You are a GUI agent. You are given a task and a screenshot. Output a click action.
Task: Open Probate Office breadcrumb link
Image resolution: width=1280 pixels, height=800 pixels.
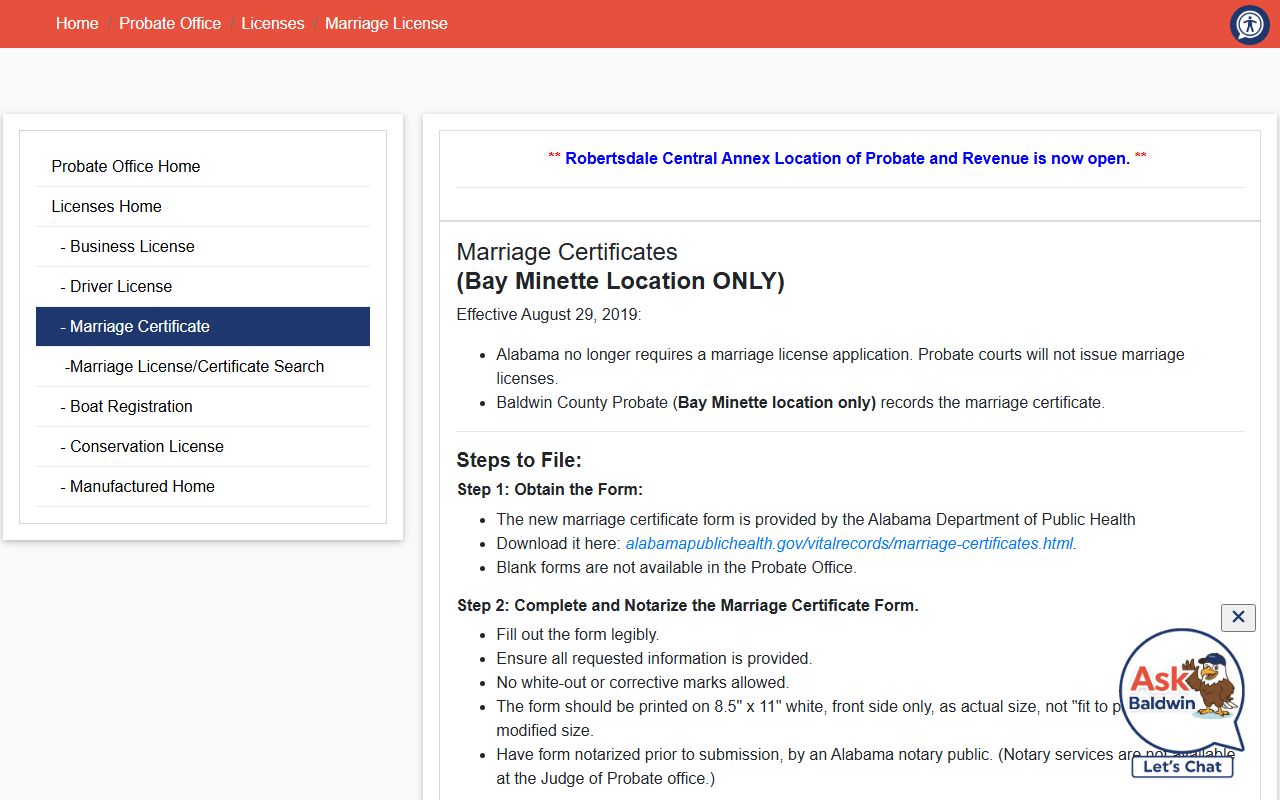pos(170,23)
